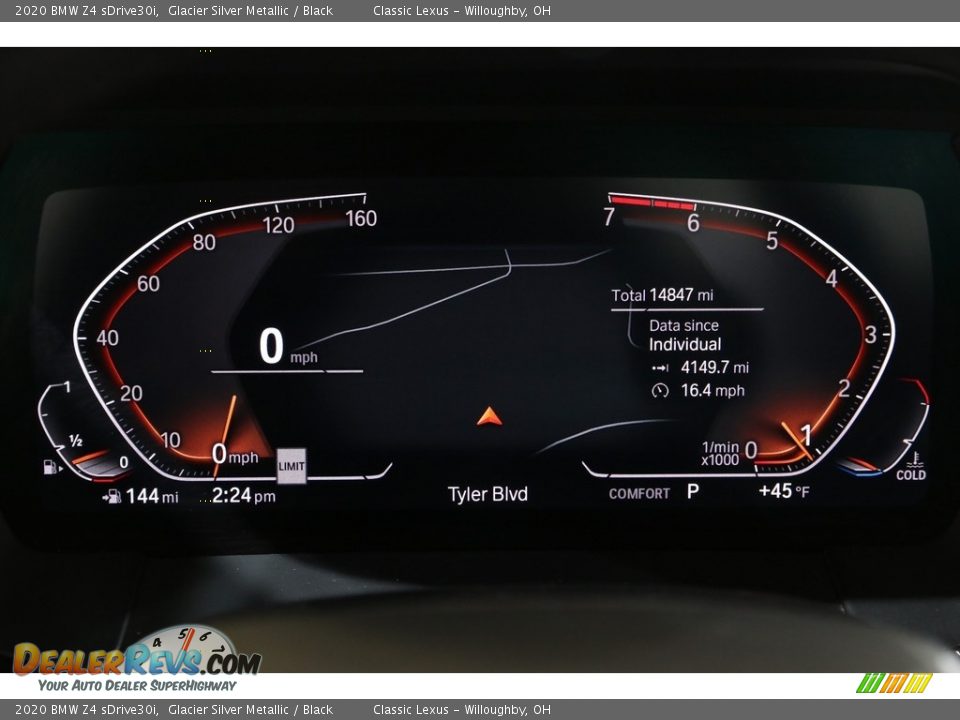Image resolution: width=960 pixels, height=720 pixels.
Task: Click the 4149.7 mi trip value
Action: pos(714,367)
